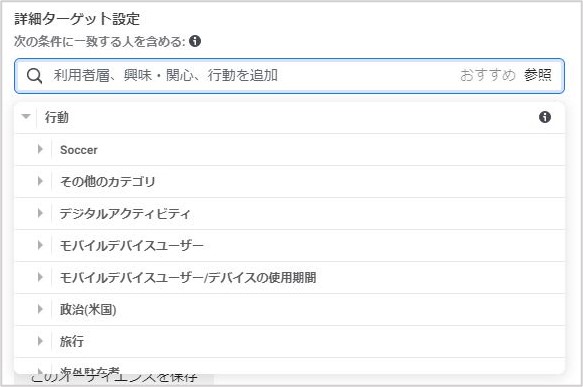The image size is (583, 387).
Task: Select the 政治(米国) label
Action: click(x=88, y=310)
